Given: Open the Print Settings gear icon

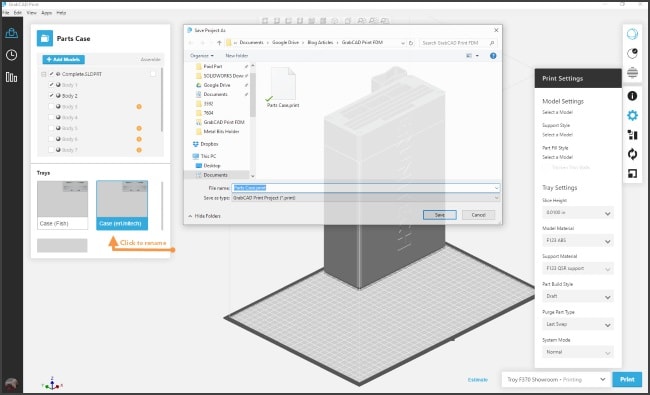Looking at the screenshot, I should click(632, 115).
